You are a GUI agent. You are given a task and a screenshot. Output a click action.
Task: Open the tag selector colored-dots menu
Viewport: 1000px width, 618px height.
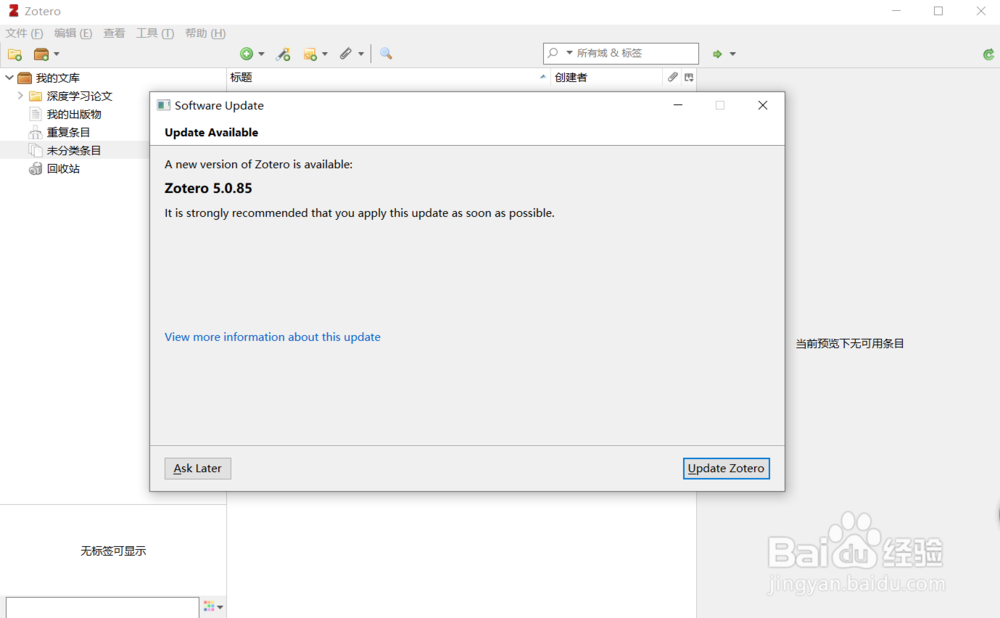coord(213,607)
